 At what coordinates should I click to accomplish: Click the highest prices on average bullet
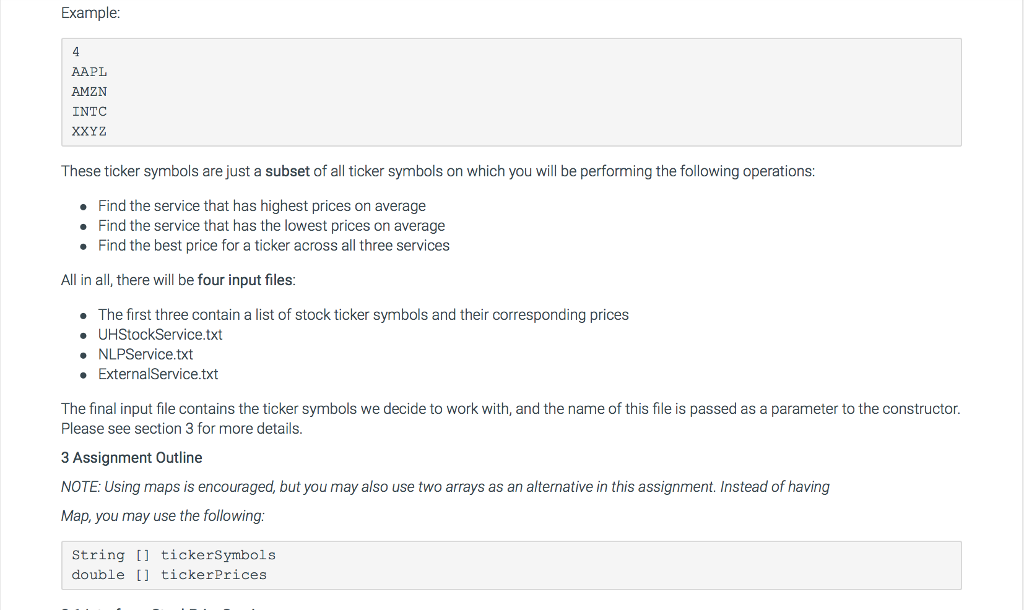pos(262,206)
